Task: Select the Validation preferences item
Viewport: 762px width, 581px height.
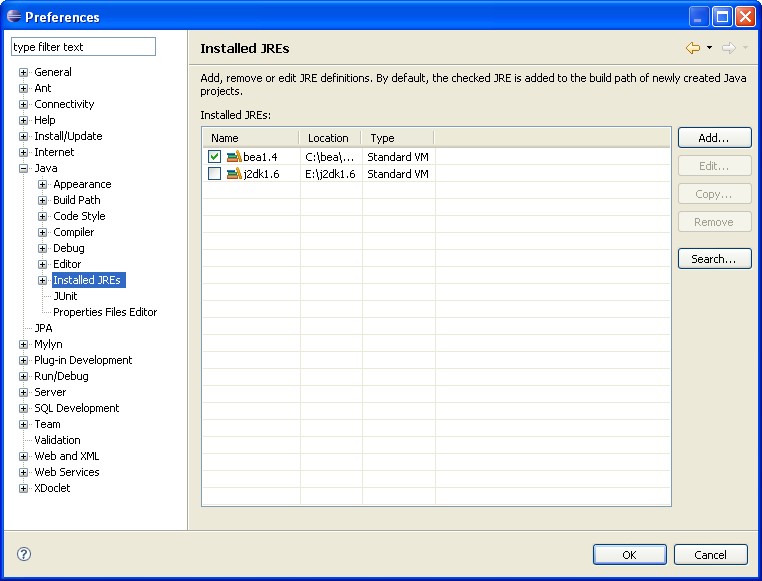Action: (x=57, y=440)
